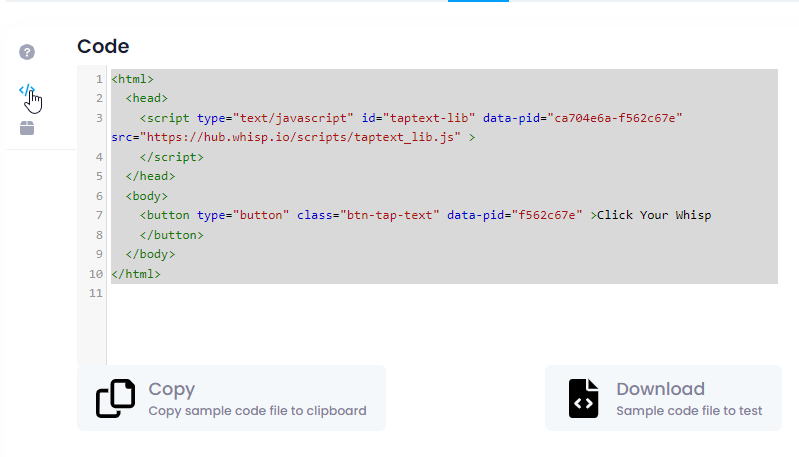Click line number 3 in gutter
The width and height of the screenshot is (799, 457).
coord(99,118)
